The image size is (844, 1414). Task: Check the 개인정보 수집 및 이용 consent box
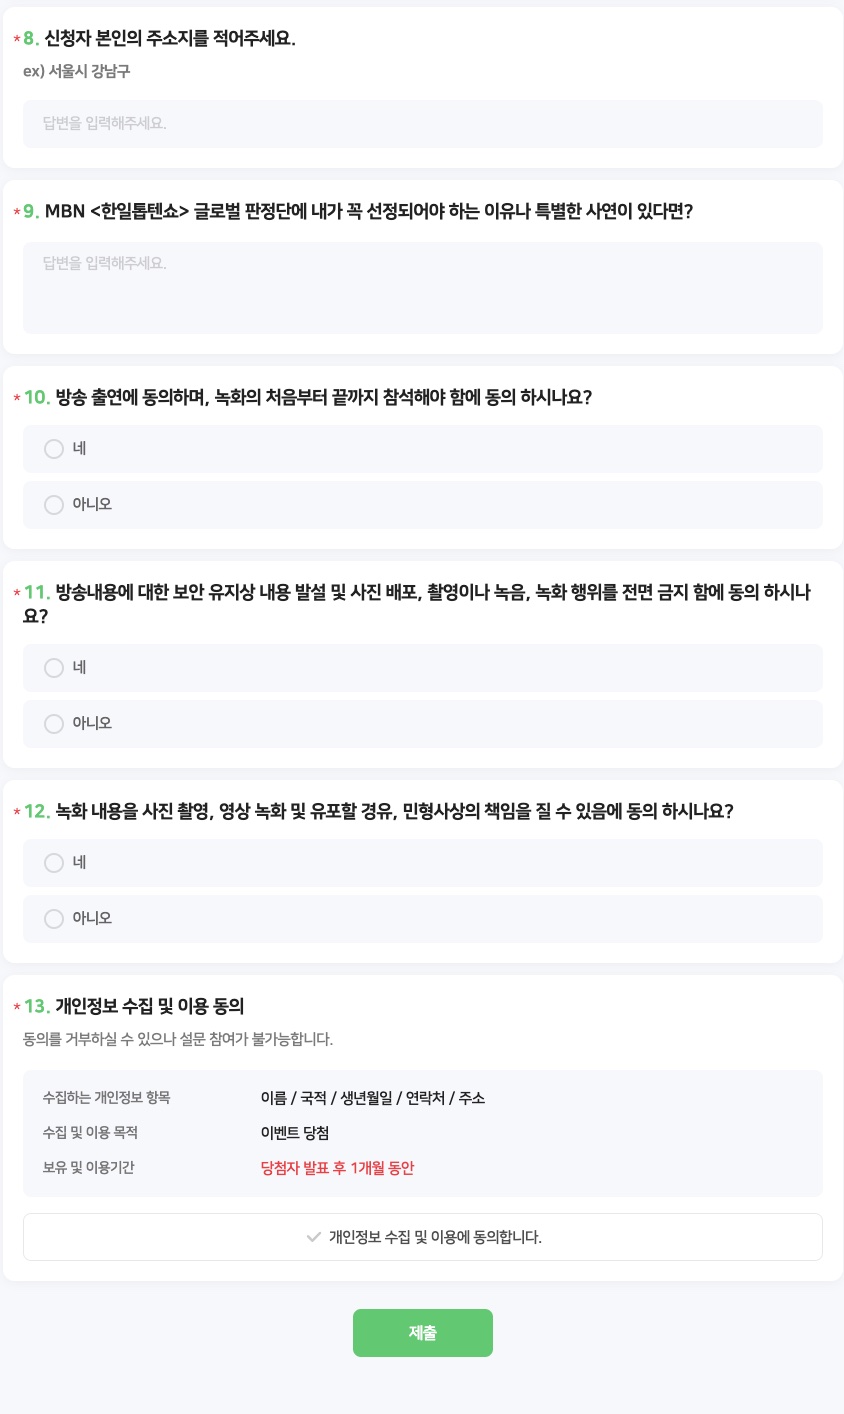coord(422,1236)
